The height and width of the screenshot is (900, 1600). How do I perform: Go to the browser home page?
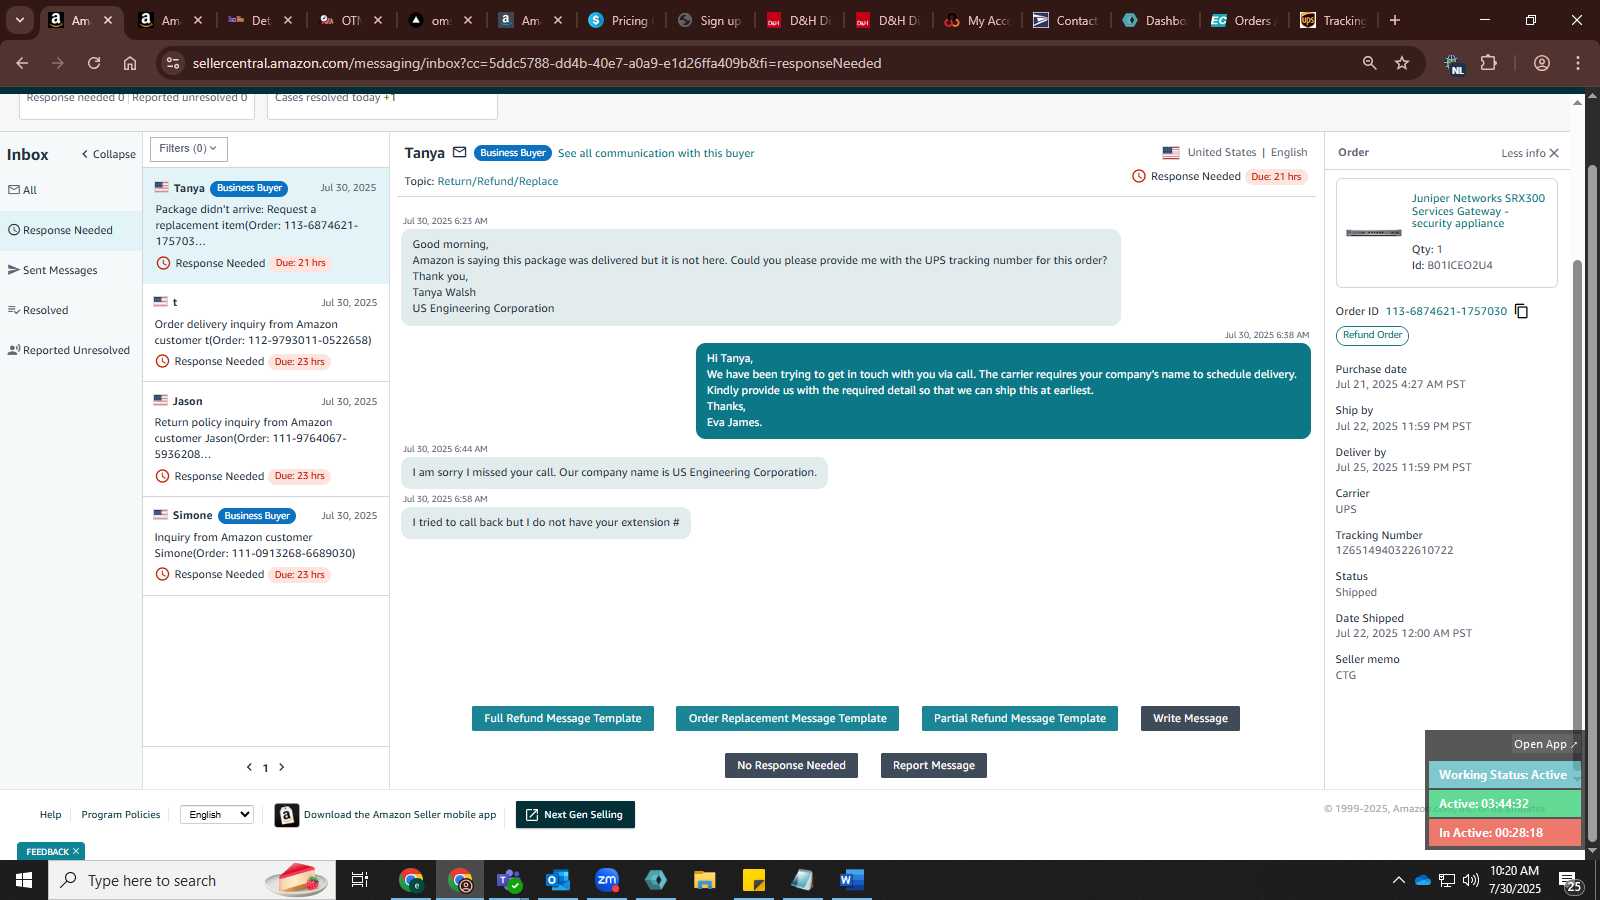click(130, 63)
